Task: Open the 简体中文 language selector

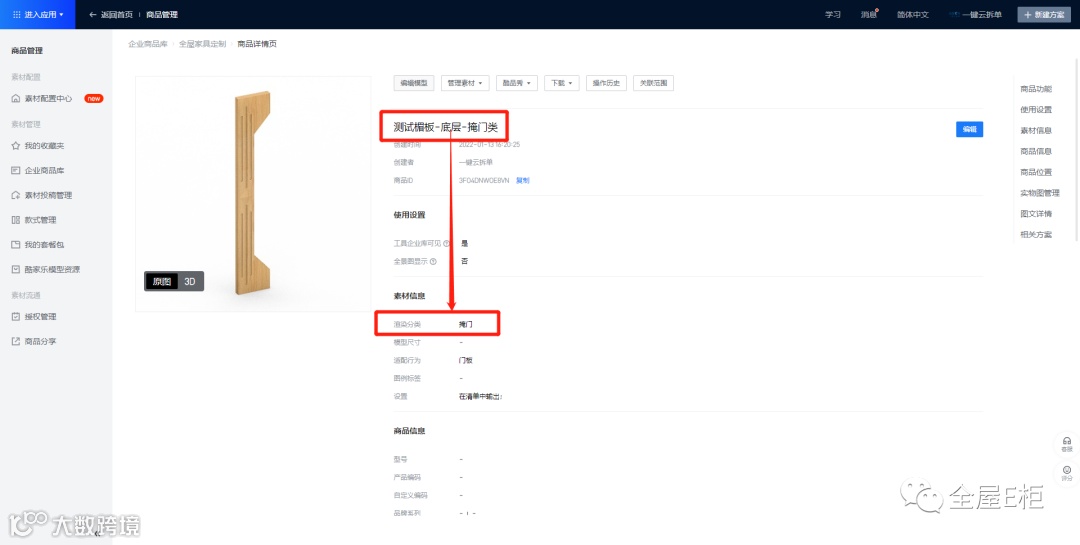Action: [x=913, y=14]
